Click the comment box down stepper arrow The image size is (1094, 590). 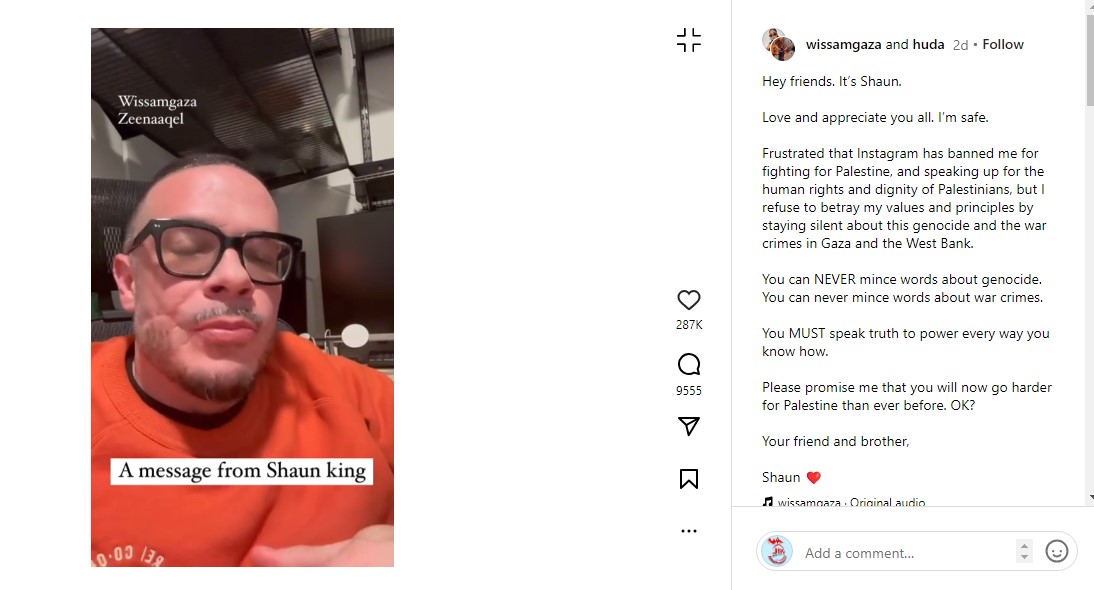1024,557
